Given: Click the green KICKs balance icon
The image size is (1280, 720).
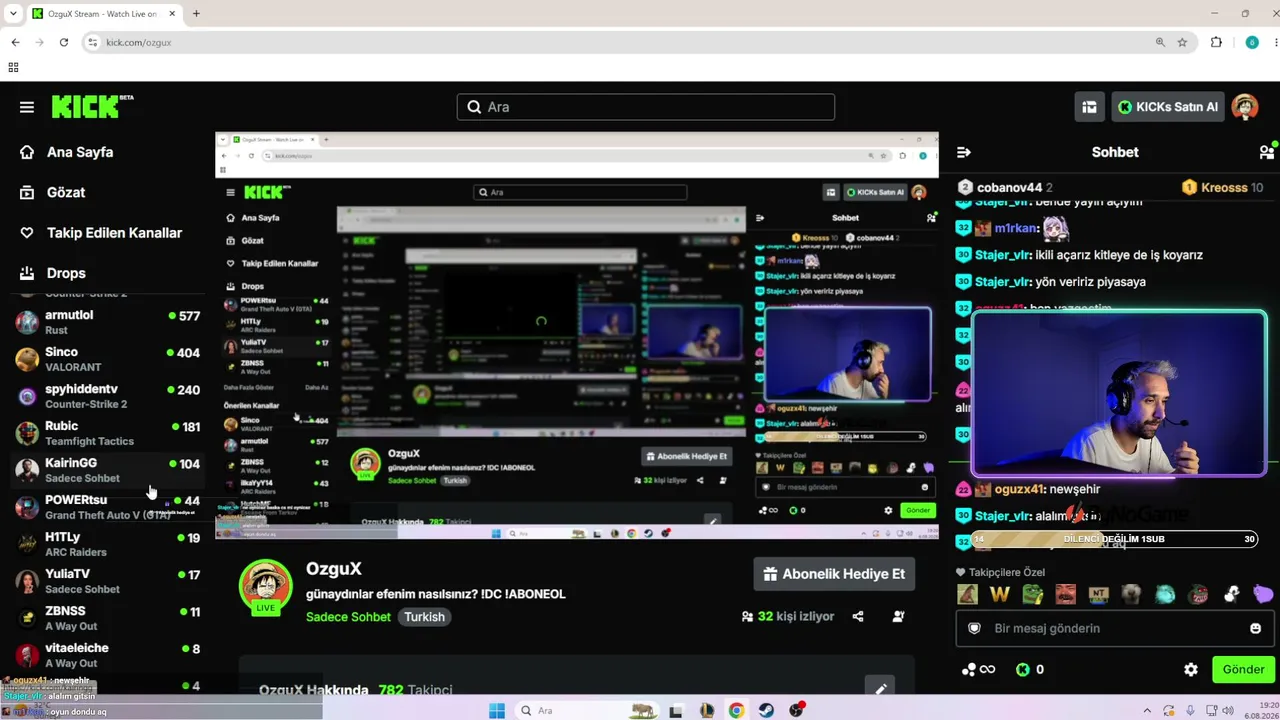Looking at the screenshot, I should click(1023, 669).
